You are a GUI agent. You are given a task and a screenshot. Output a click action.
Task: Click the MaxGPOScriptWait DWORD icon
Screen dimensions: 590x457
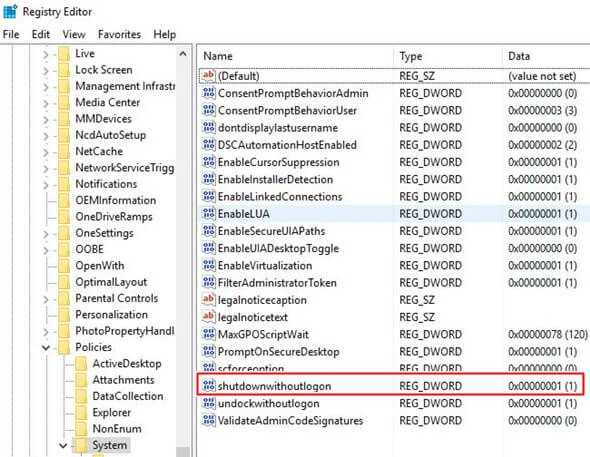coord(208,334)
